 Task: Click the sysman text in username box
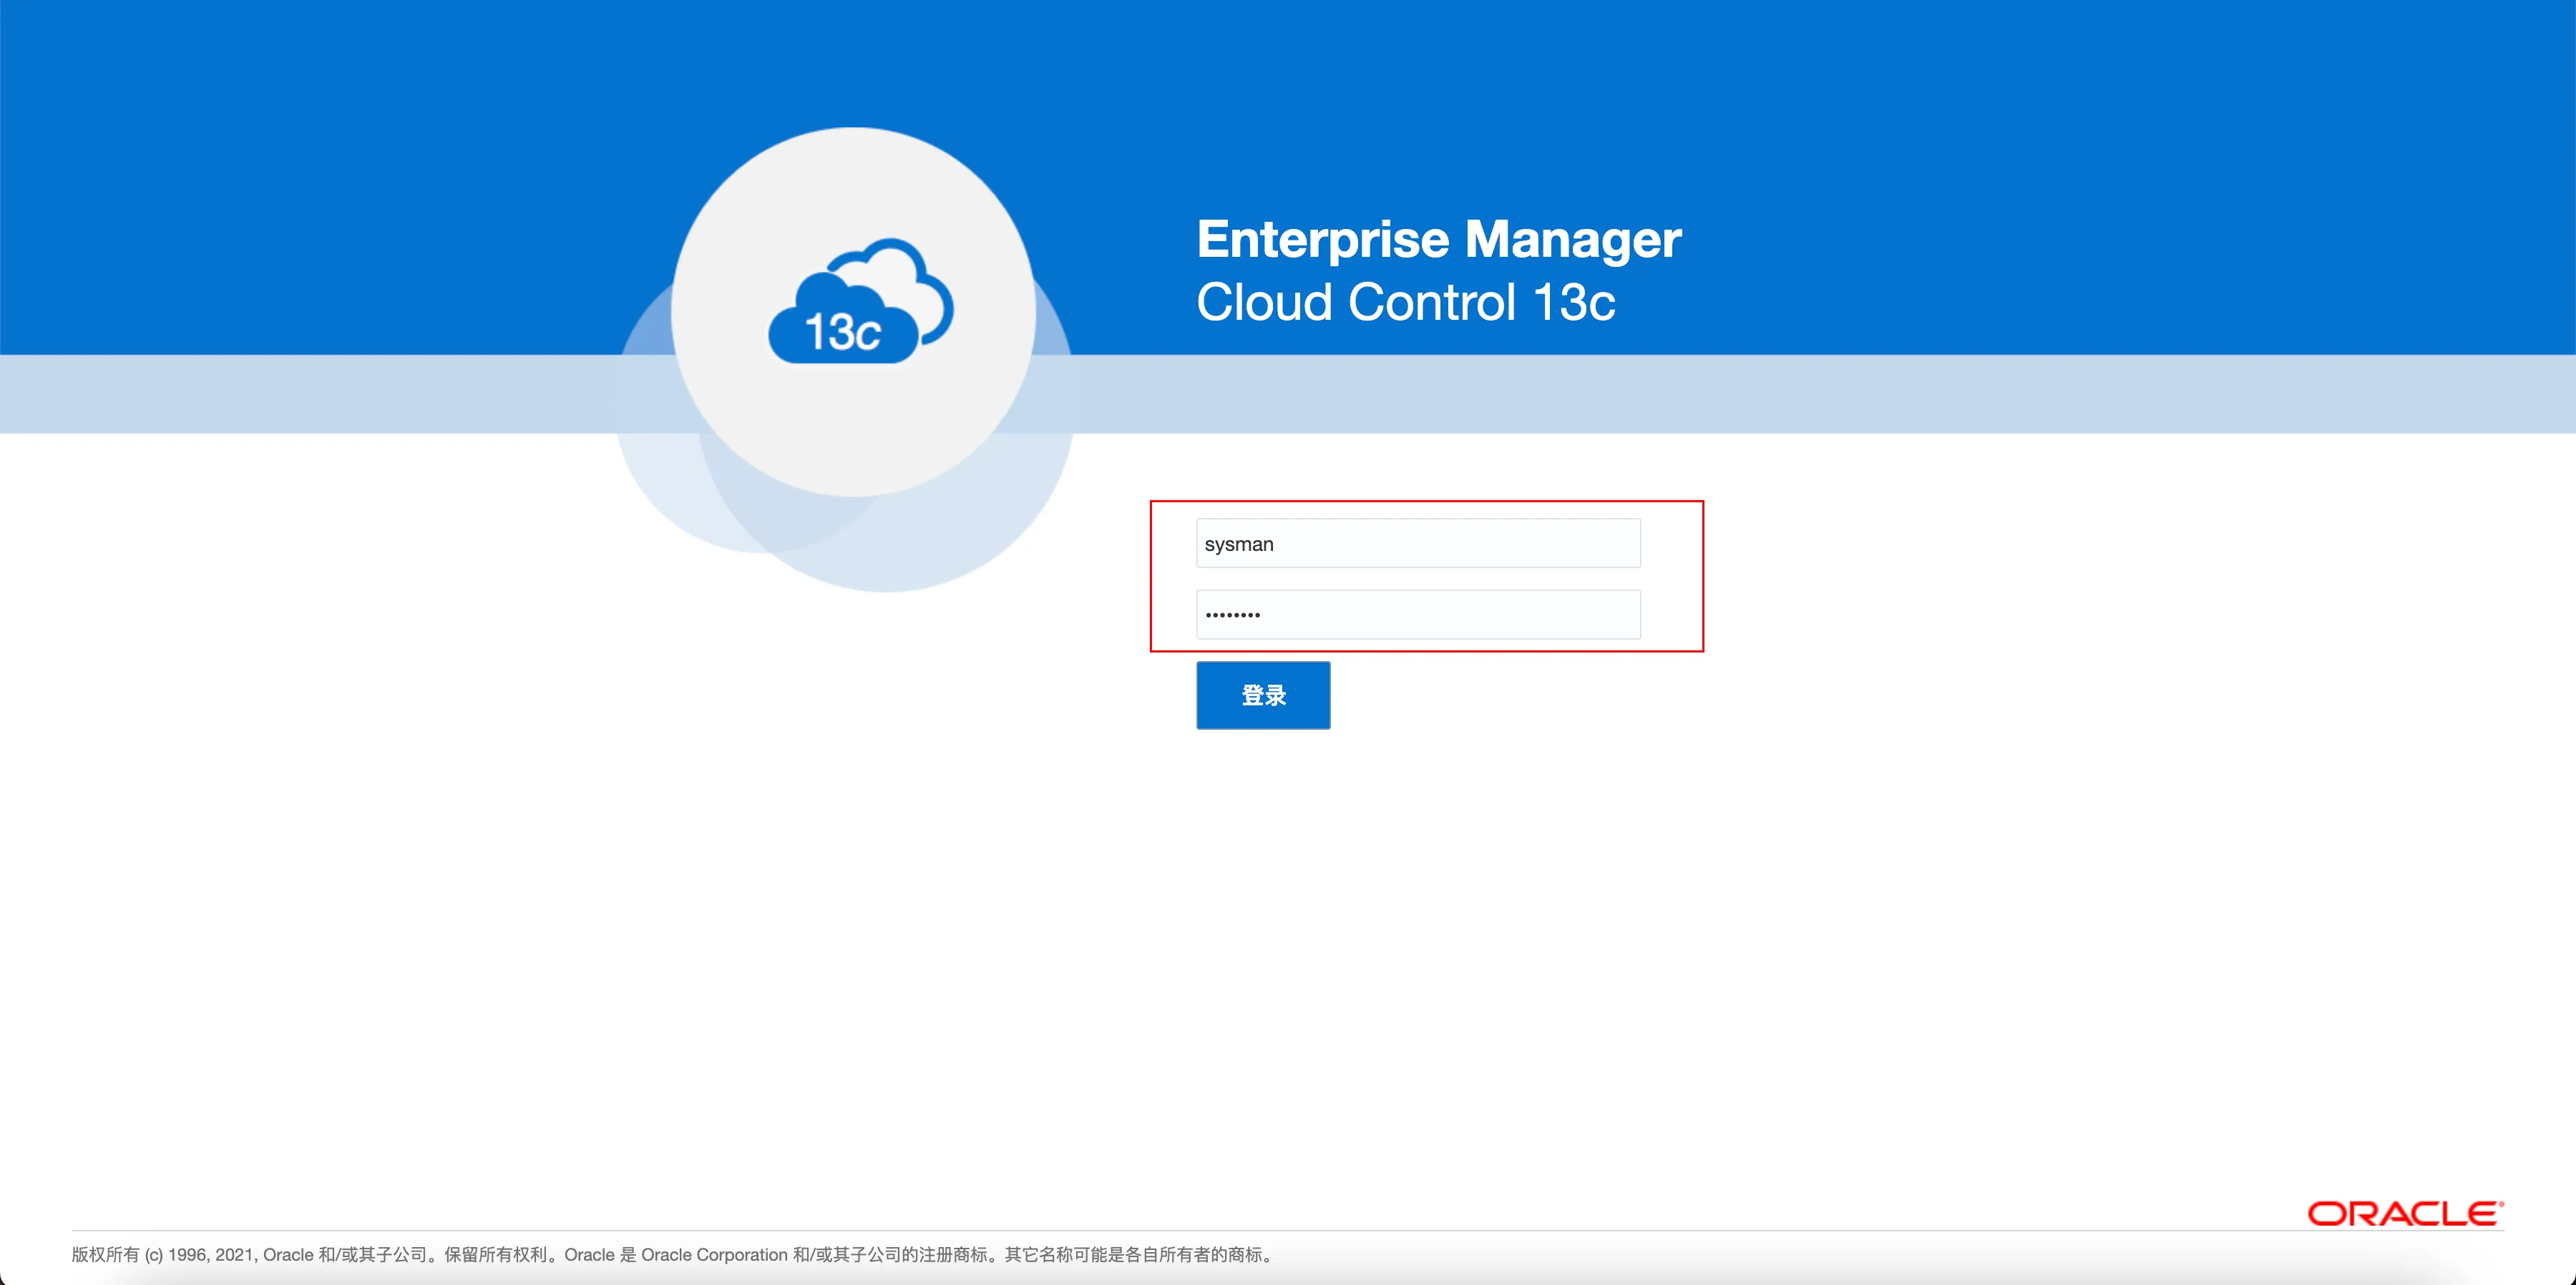tap(1238, 544)
